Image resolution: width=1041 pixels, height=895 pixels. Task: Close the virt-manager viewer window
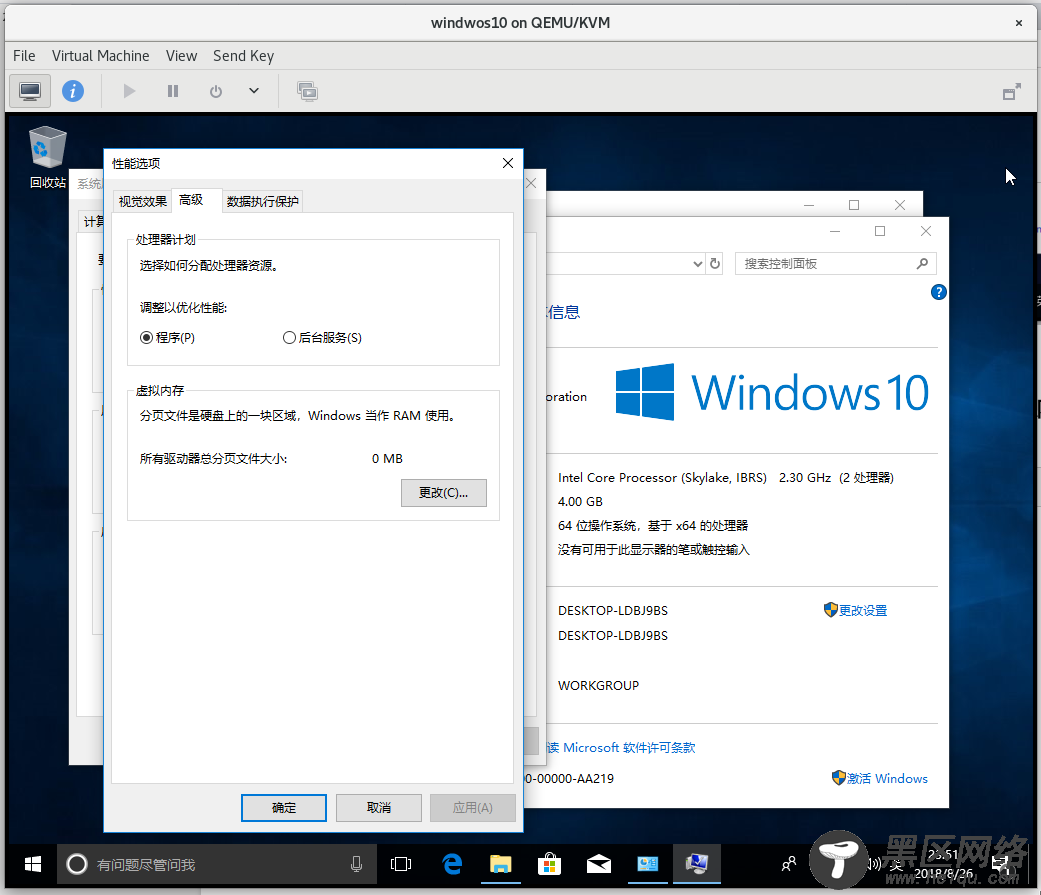[x=1018, y=23]
